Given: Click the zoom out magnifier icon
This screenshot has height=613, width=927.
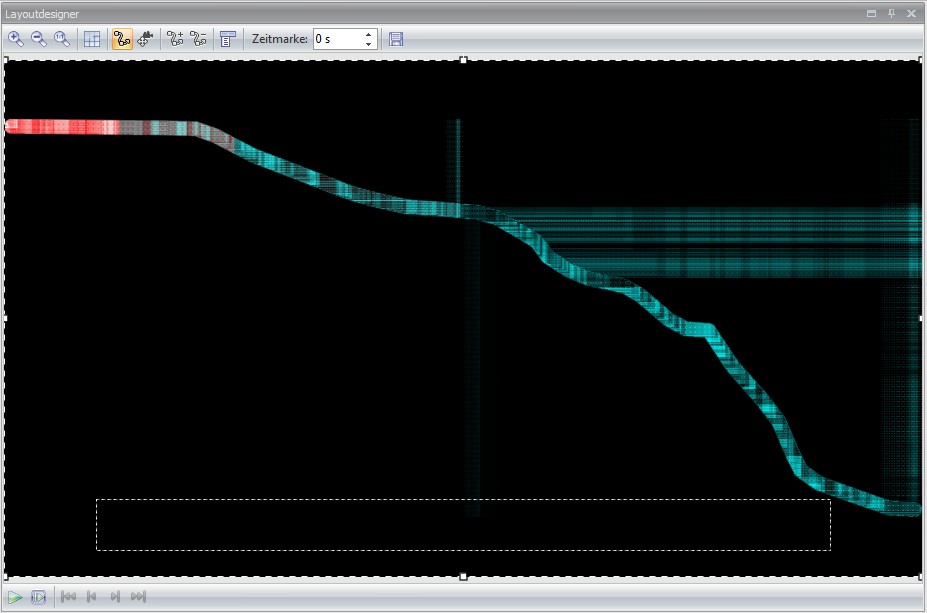Looking at the screenshot, I should (x=39, y=39).
